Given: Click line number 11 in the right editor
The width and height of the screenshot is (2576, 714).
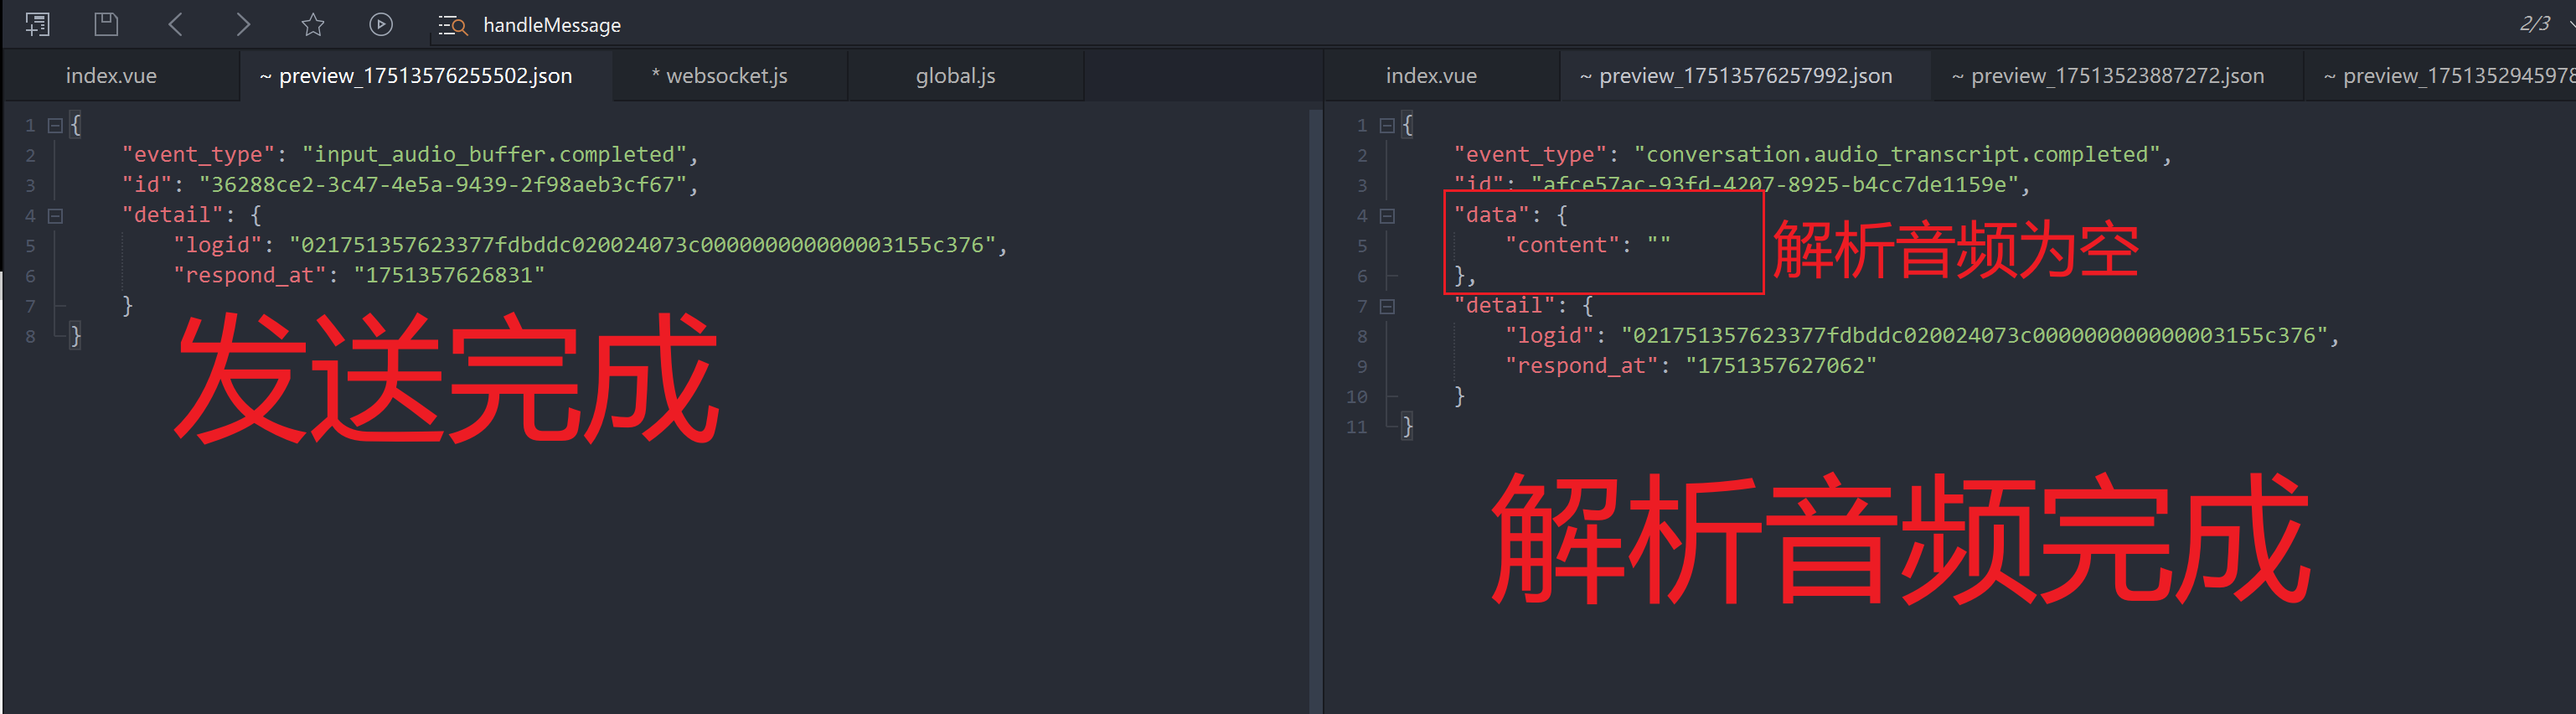Looking at the screenshot, I should pyautogui.click(x=1356, y=427).
